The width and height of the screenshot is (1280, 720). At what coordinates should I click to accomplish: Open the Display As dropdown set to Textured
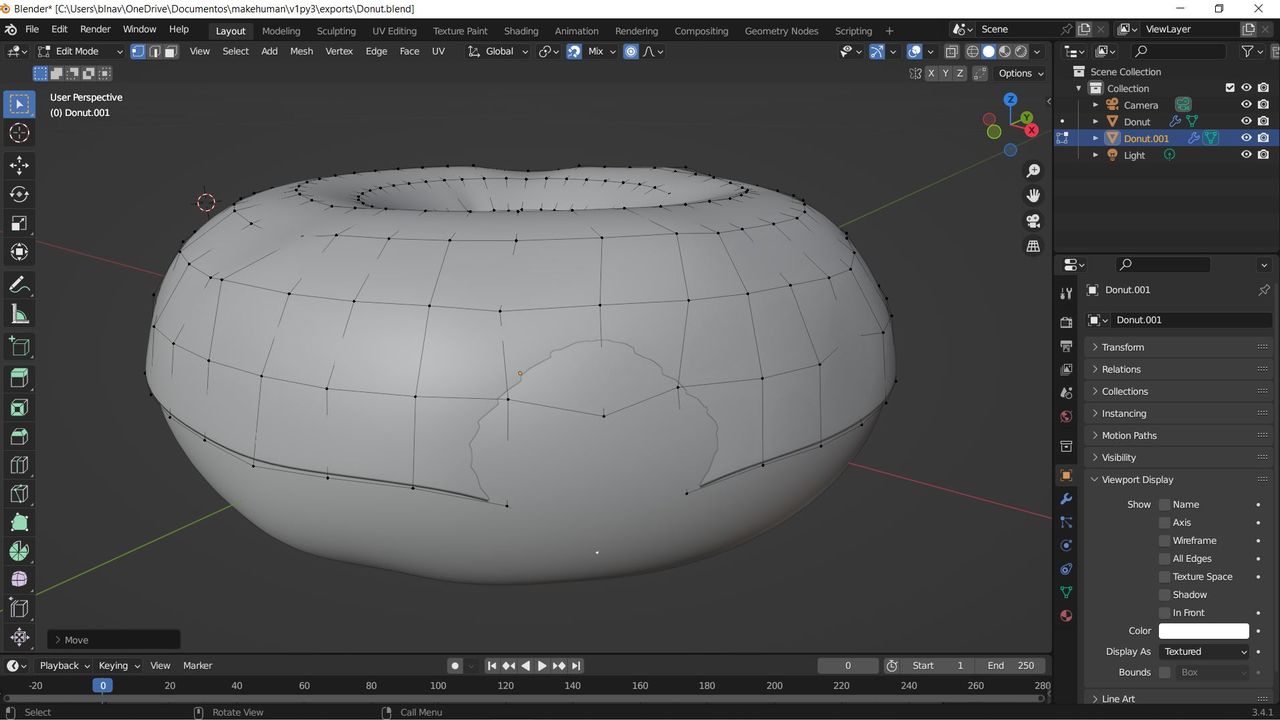pyautogui.click(x=1205, y=651)
